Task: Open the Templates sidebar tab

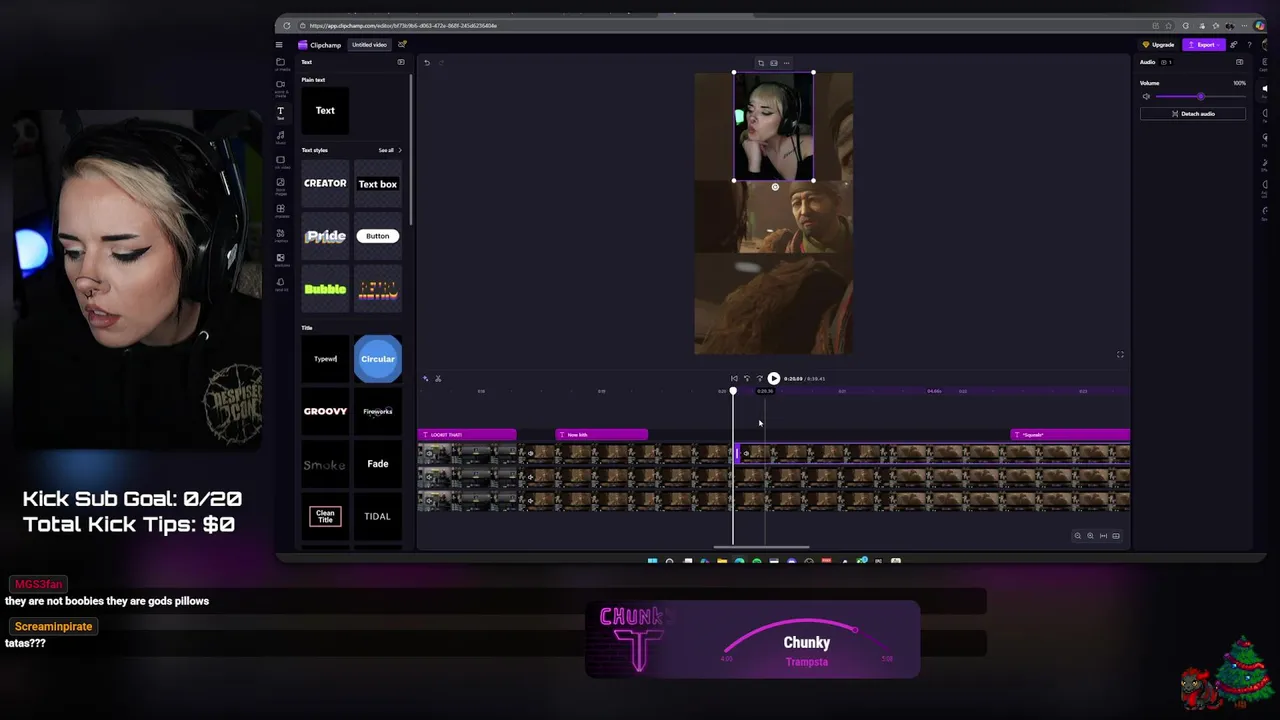Action: 281,210
